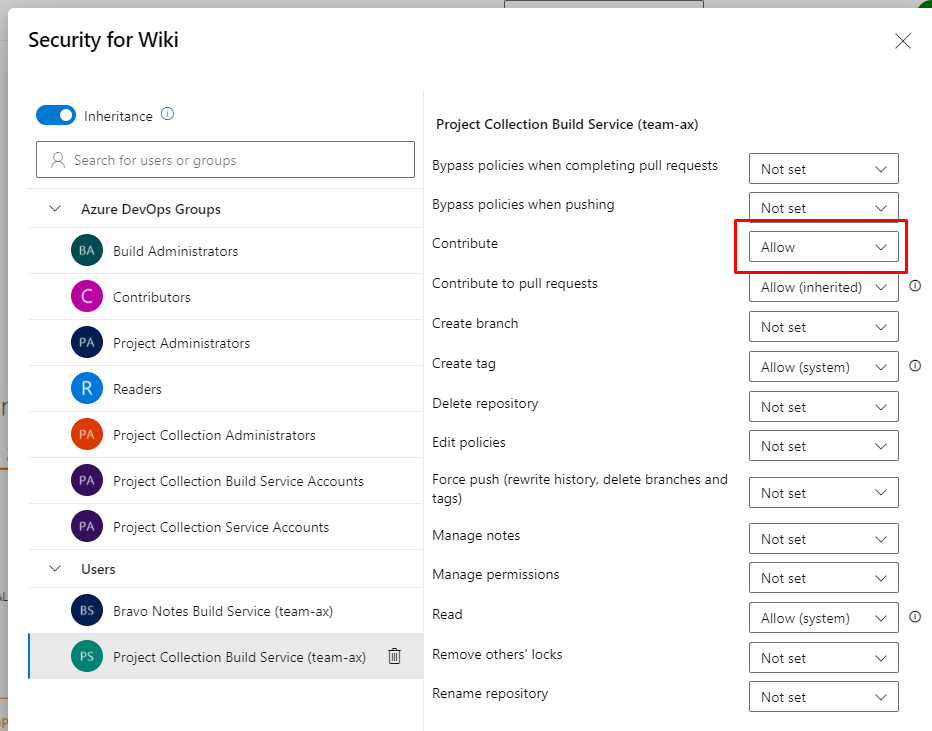Select the Readers group
The image size is (932, 731).
pos(226,389)
